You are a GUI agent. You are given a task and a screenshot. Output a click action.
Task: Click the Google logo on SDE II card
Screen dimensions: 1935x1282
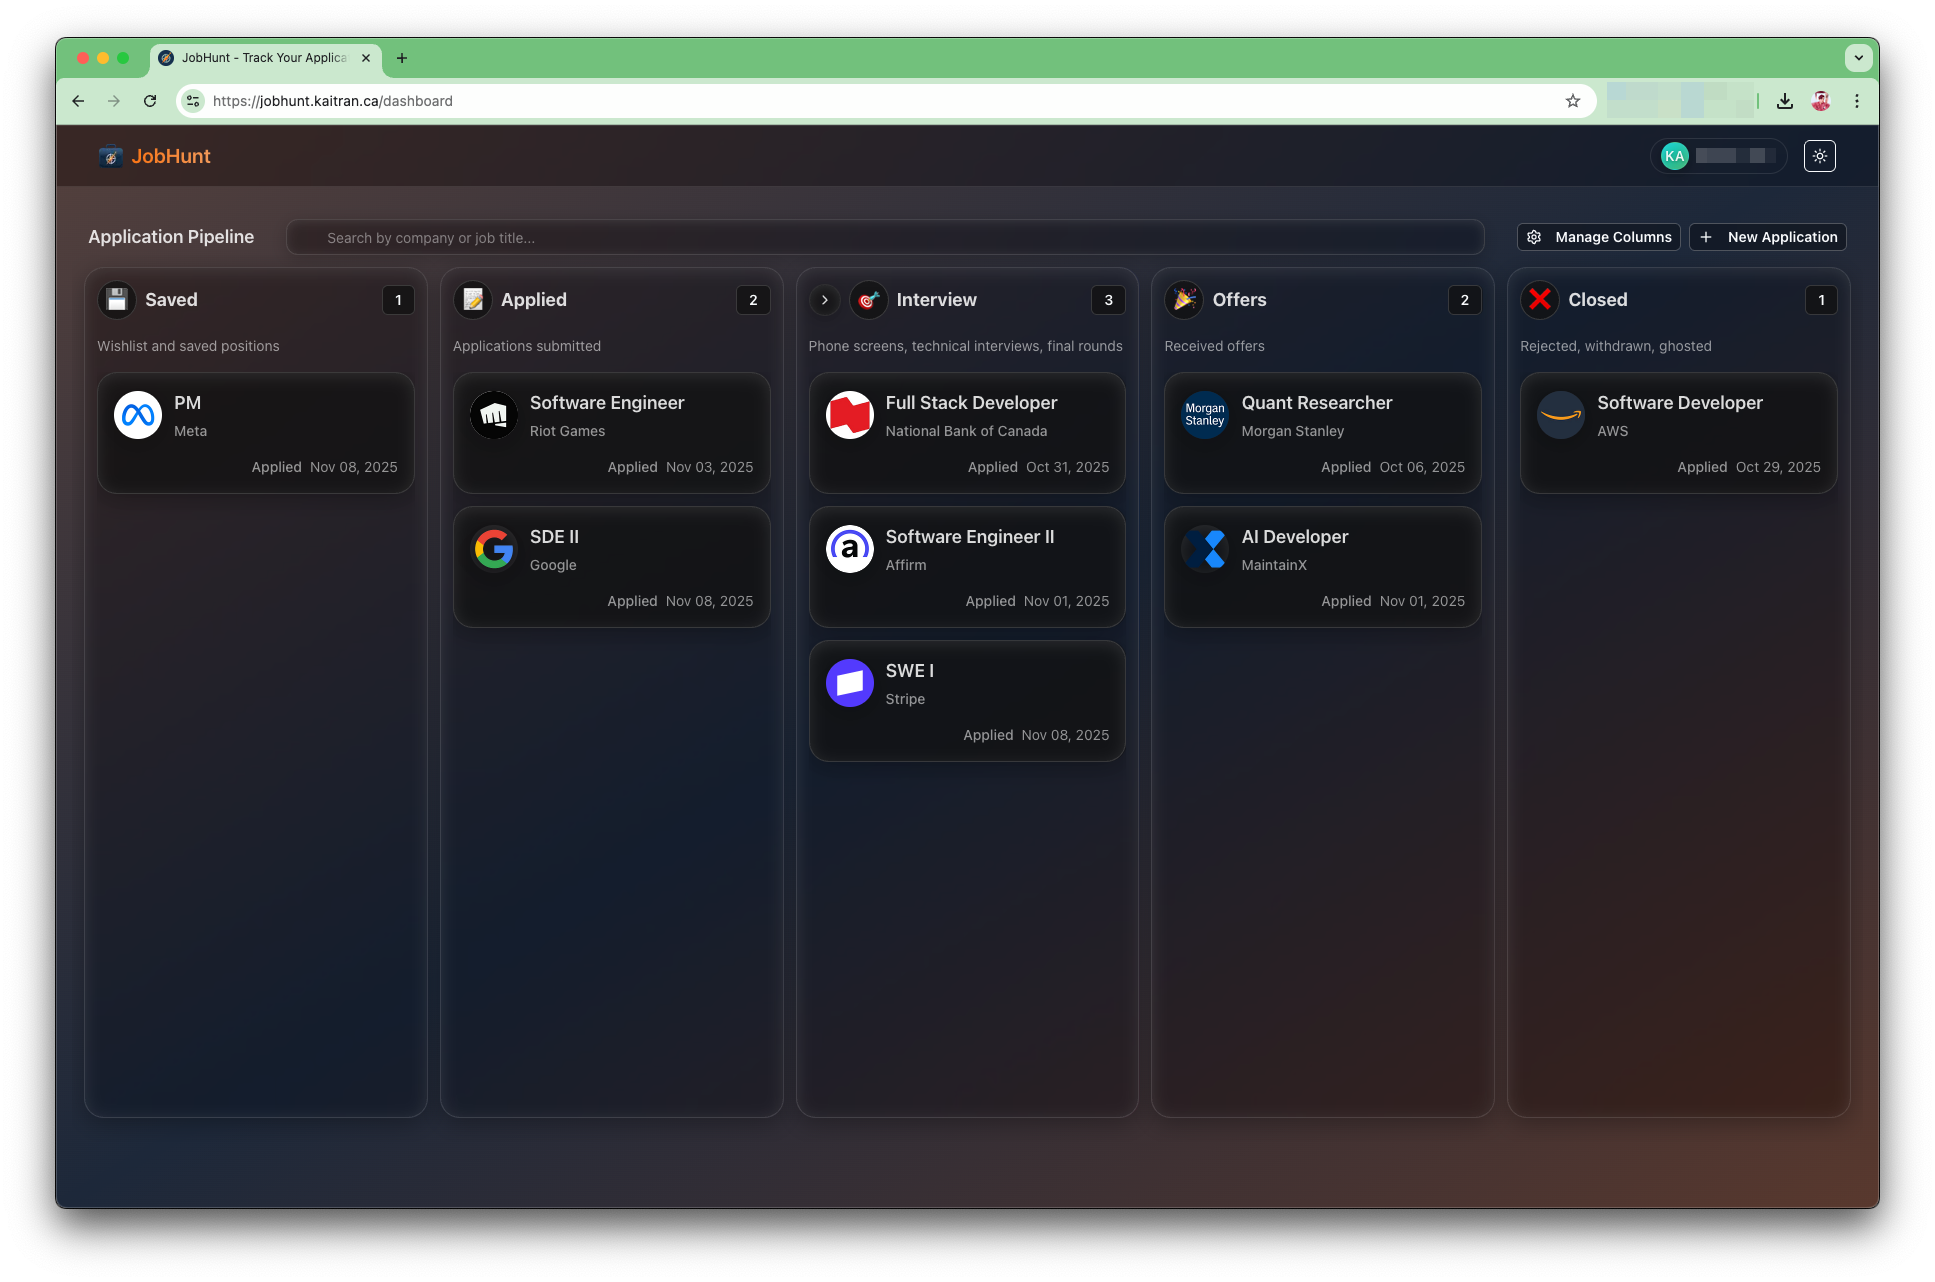[494, 548]
